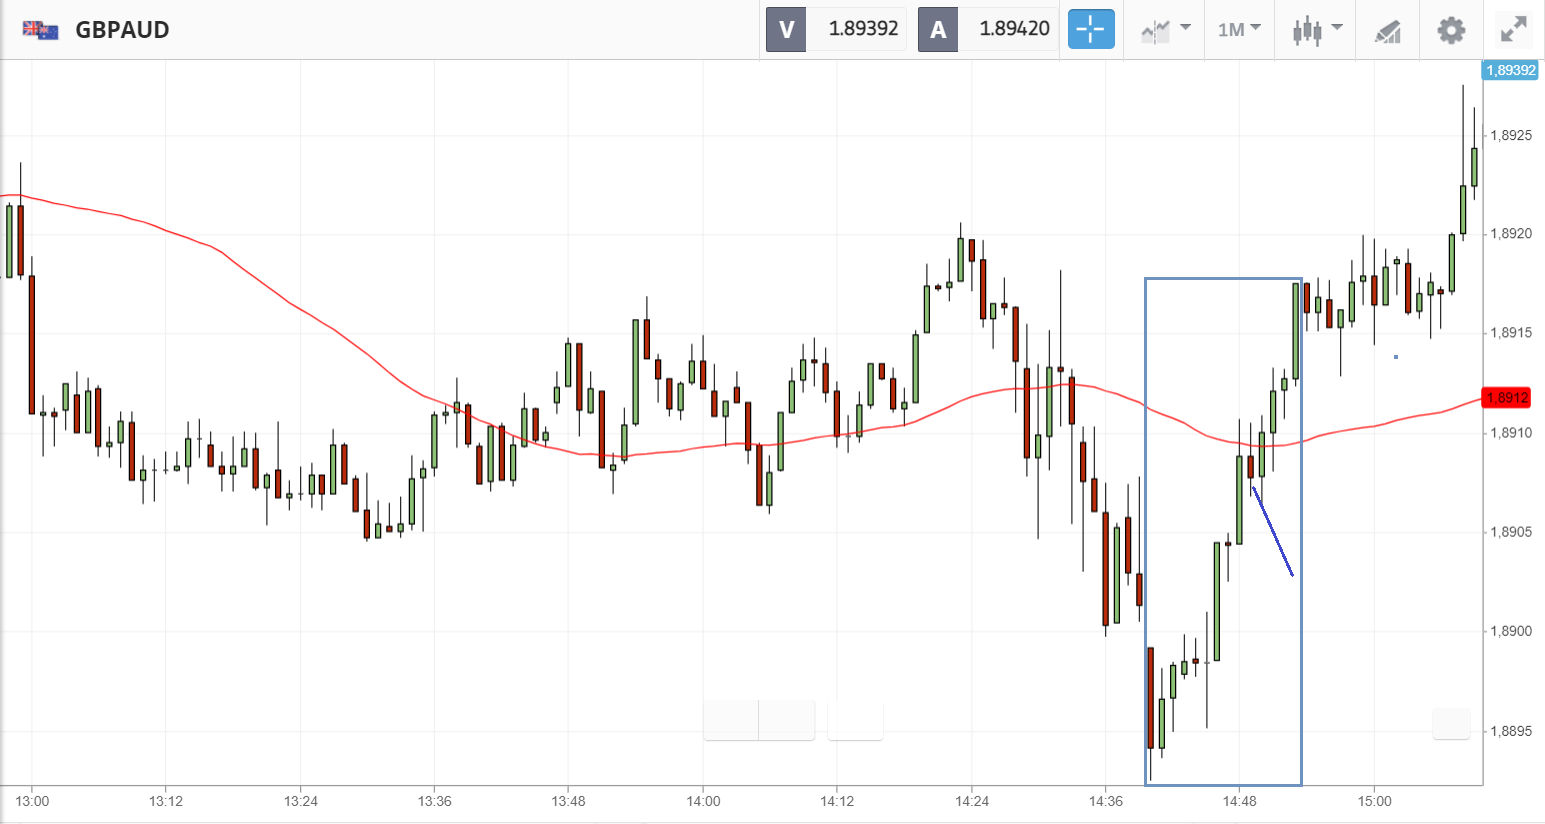Toggle the blue crosshair cursor button
The width and height of the screenshot is (1545, 824).
1090,29
